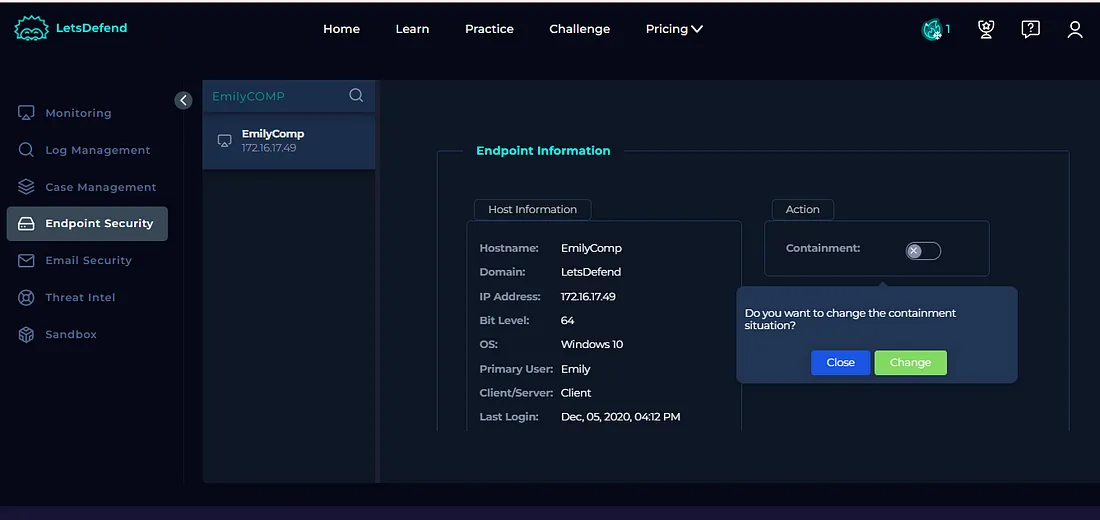Viewport: 1100px width, 520px height.
Task: Go to Threat Intel label
Action: click(x=80, y=298)
